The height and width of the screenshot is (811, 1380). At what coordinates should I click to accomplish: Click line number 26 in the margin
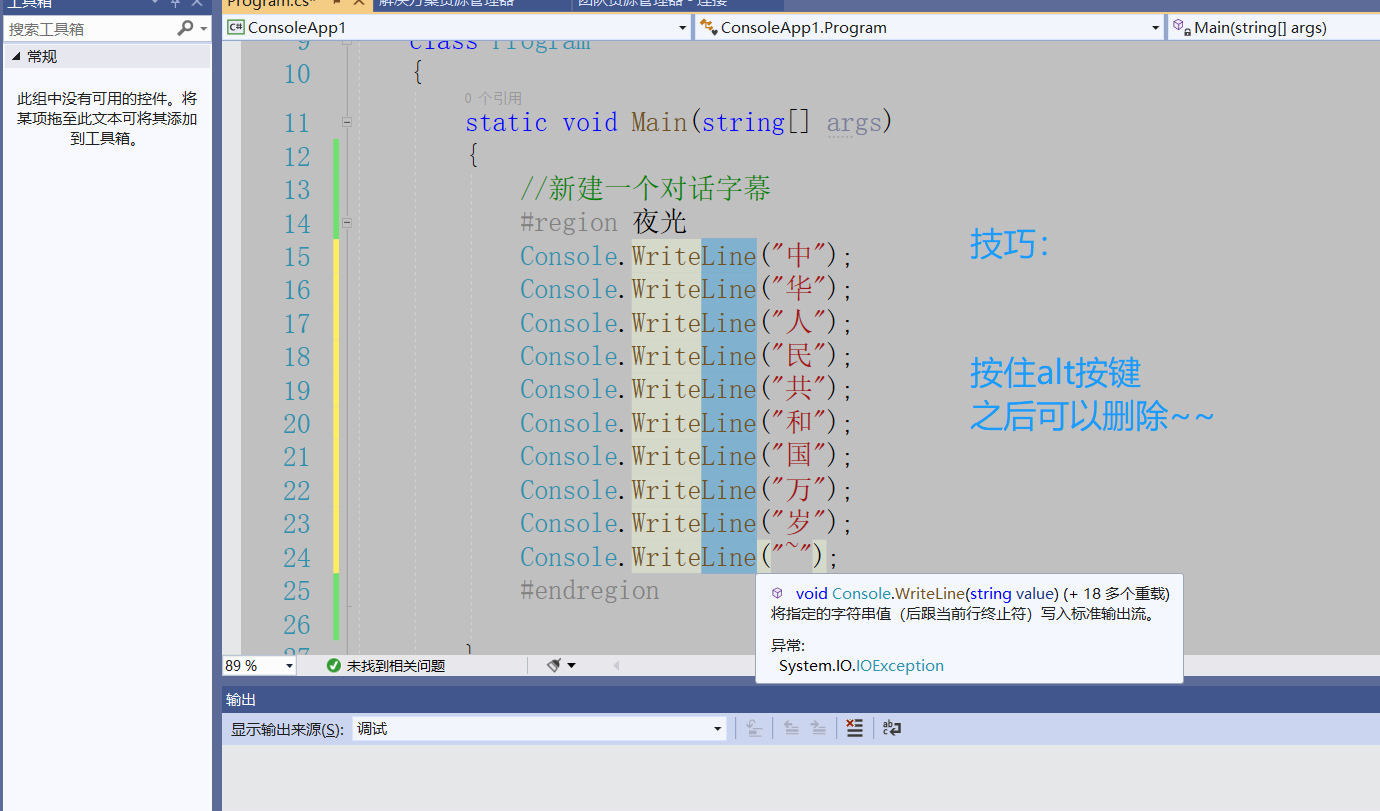pyautogui.click(x=297, y=625)
